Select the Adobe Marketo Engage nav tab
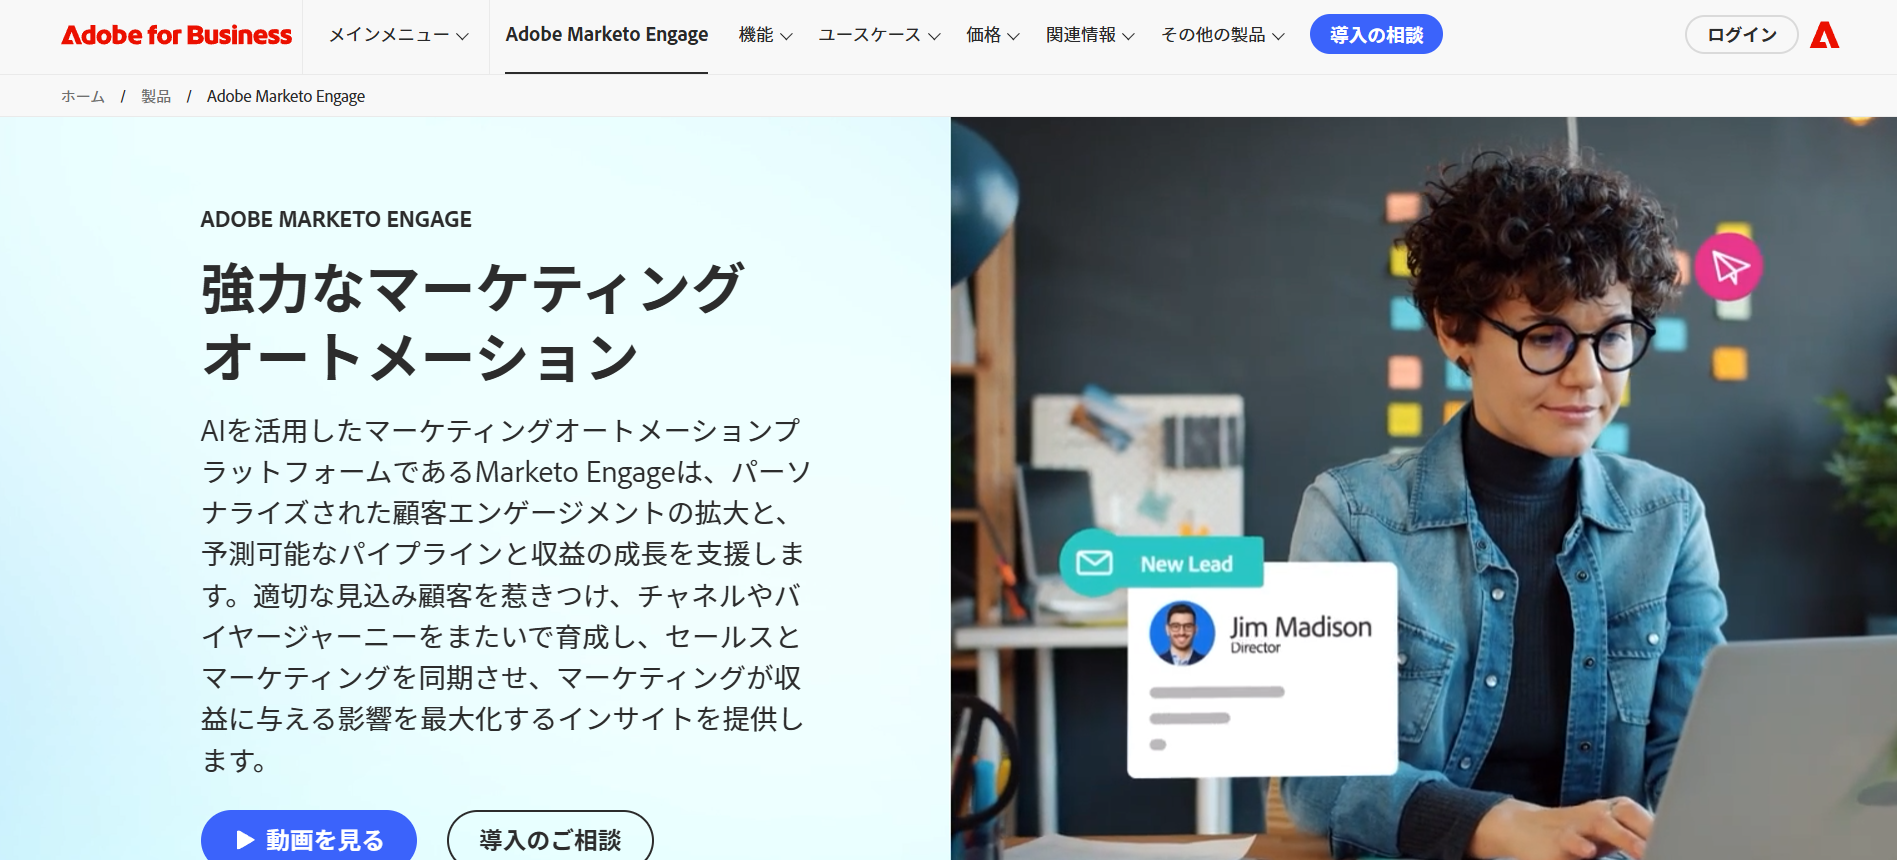Viewport: 1897px width, 860px height. [606, 35]
